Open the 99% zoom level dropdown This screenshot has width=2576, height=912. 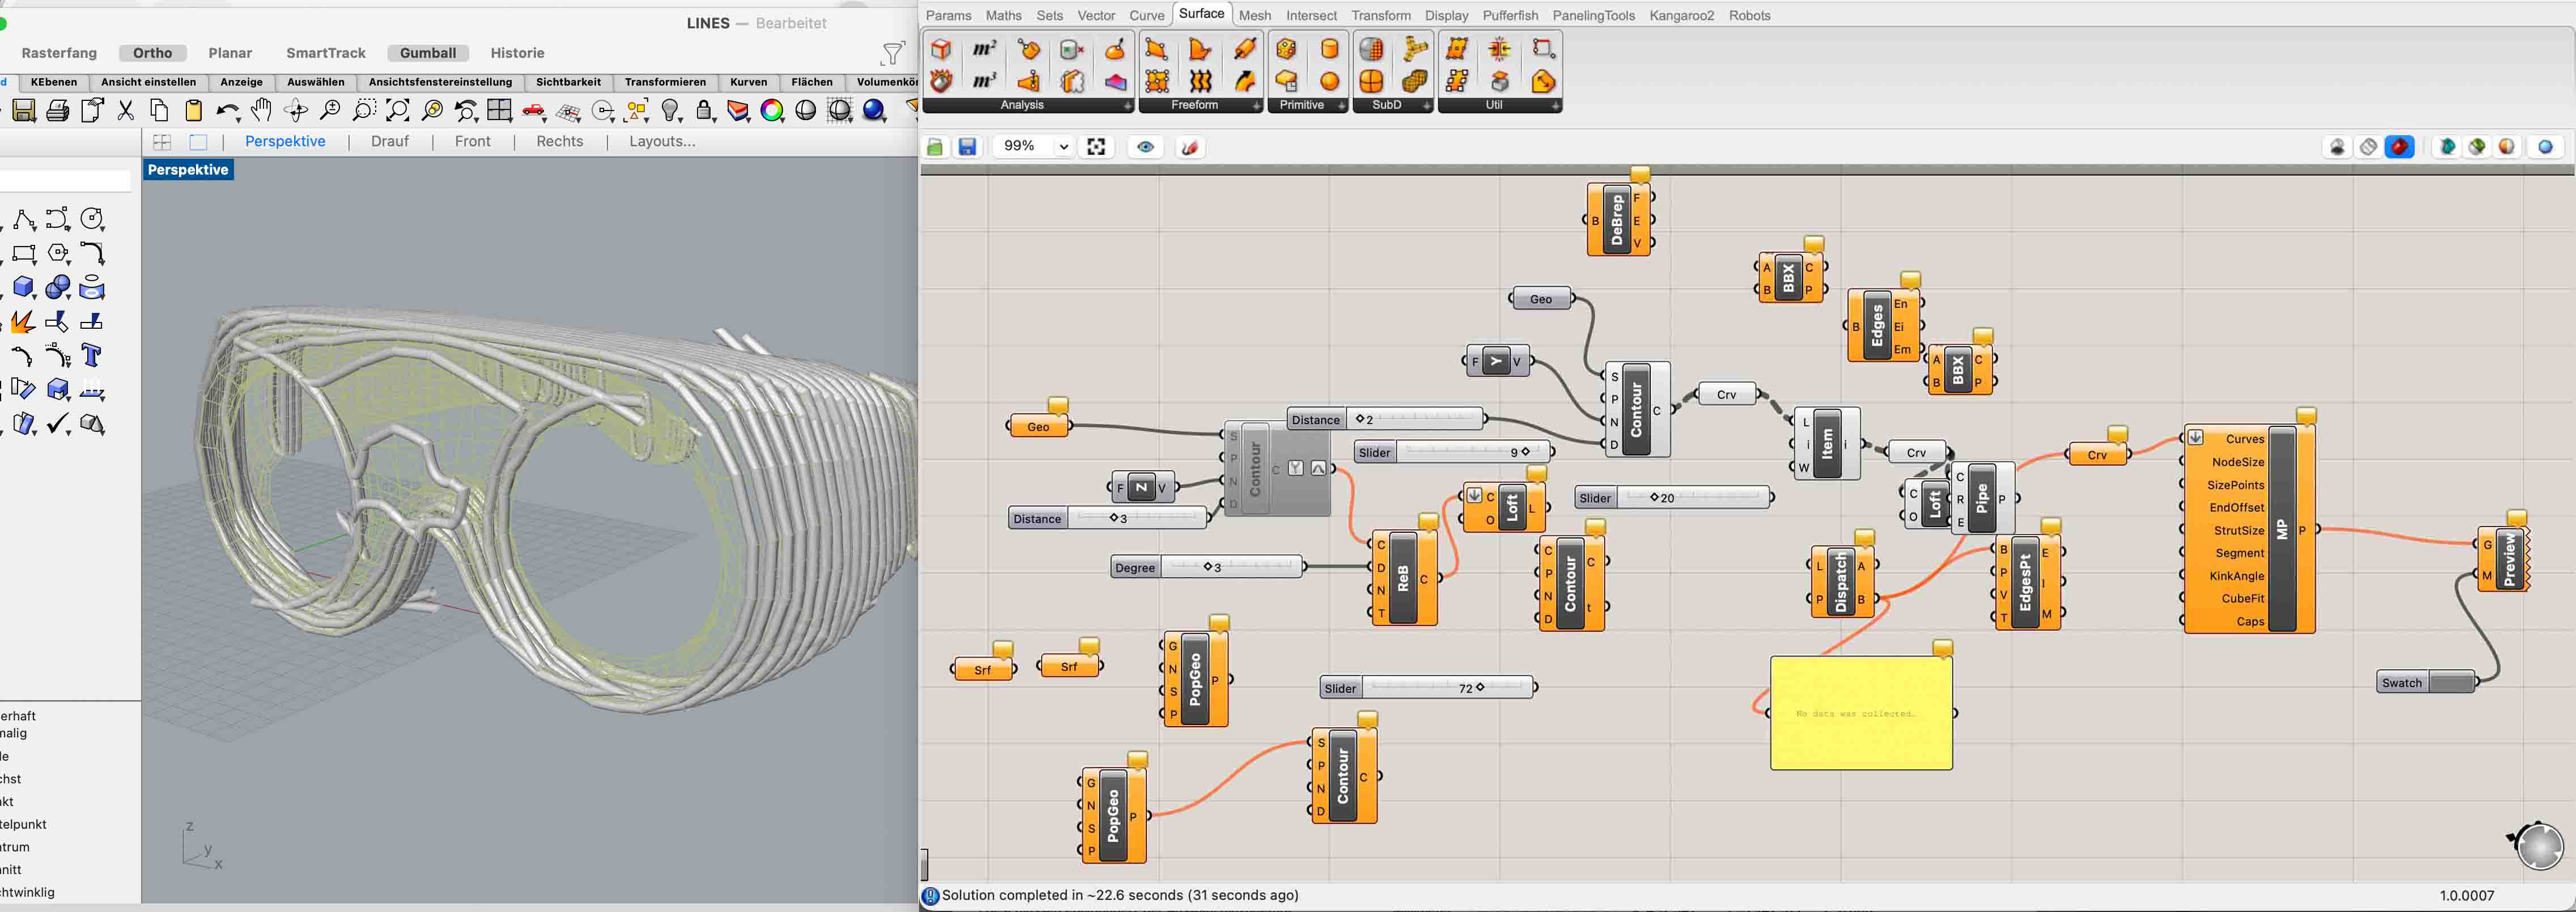coord(1063,147)
